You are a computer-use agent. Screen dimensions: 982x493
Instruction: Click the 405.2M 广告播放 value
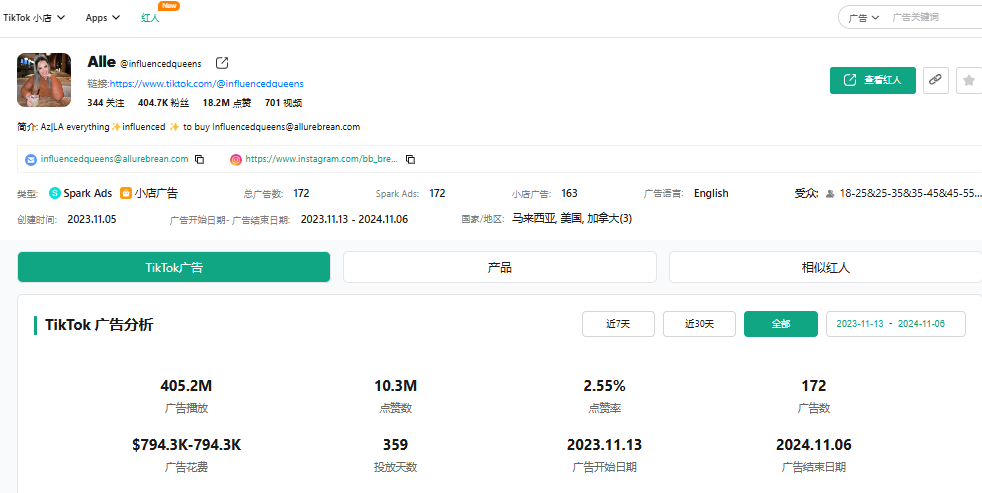pyautogui.click(x=186, y=386)
